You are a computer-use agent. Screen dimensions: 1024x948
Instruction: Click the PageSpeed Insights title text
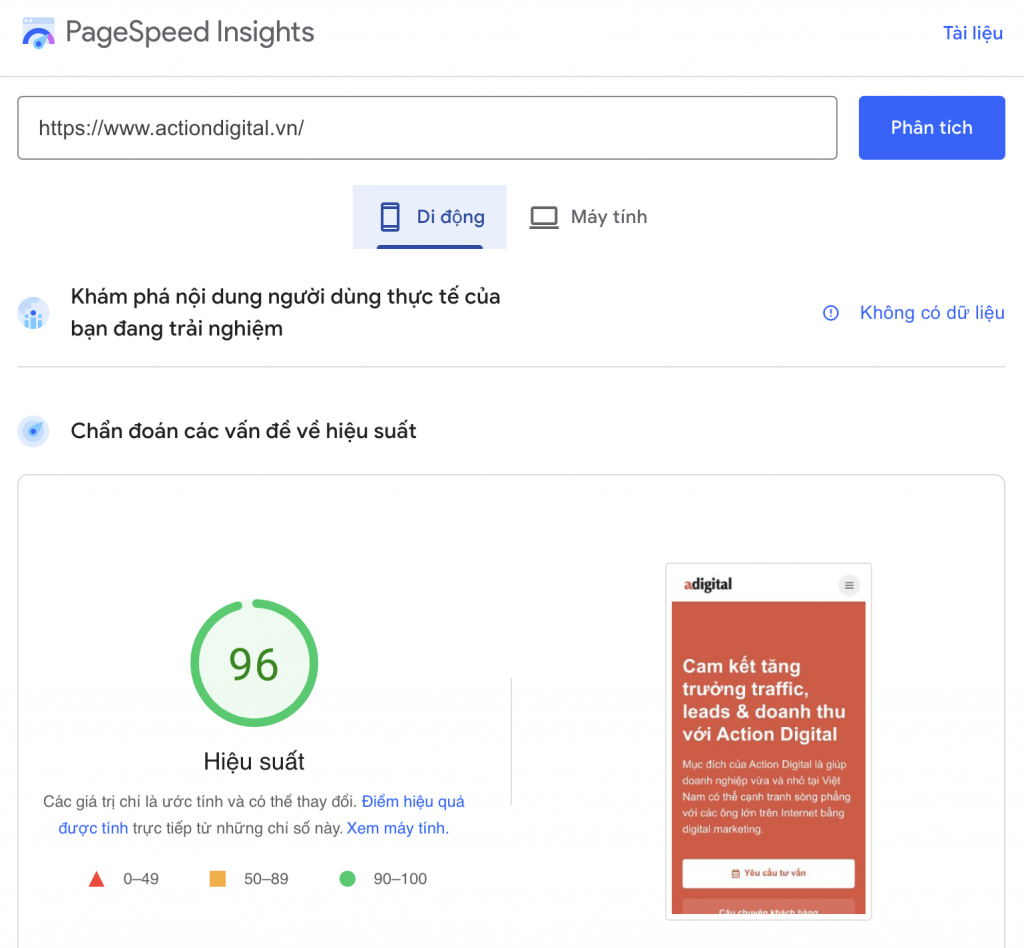[190, 32]
